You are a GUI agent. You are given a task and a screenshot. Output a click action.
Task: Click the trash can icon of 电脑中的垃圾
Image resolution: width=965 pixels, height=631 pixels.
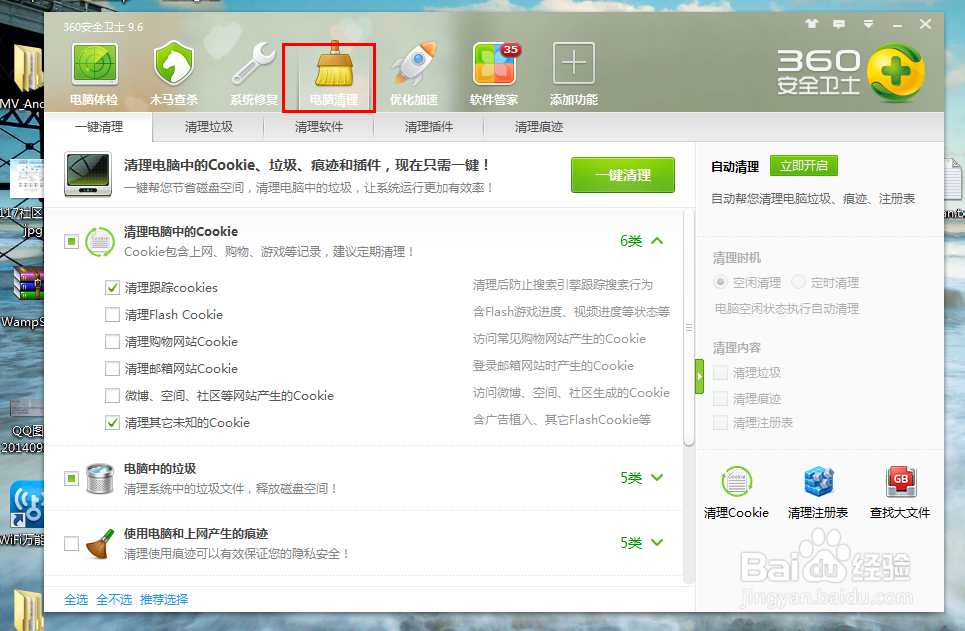[x=100, y=478]
